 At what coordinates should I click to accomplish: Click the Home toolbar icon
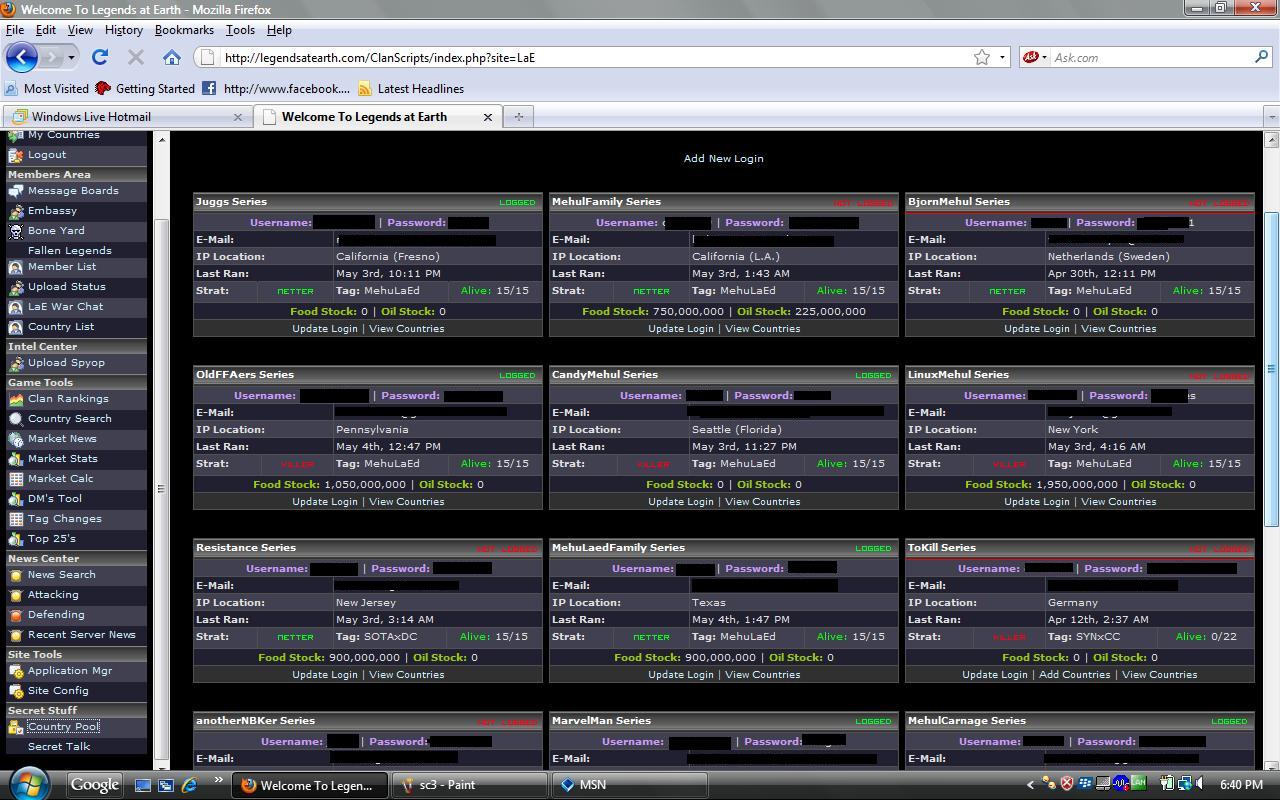pos(172,57)
